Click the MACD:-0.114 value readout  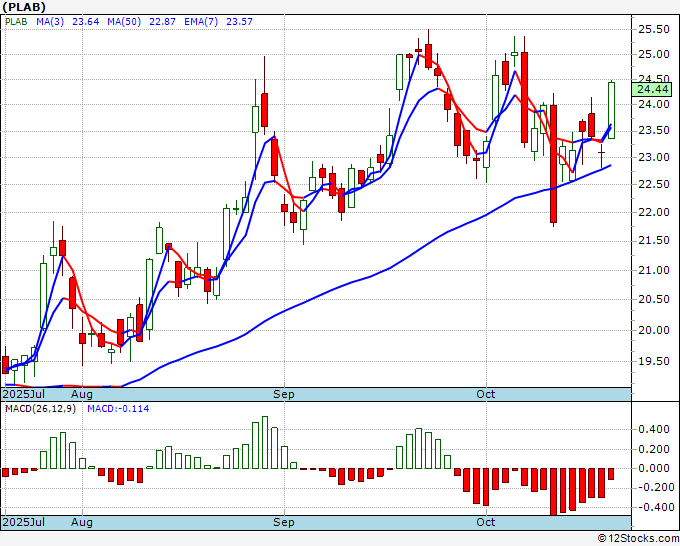click(x=118, y=409)
